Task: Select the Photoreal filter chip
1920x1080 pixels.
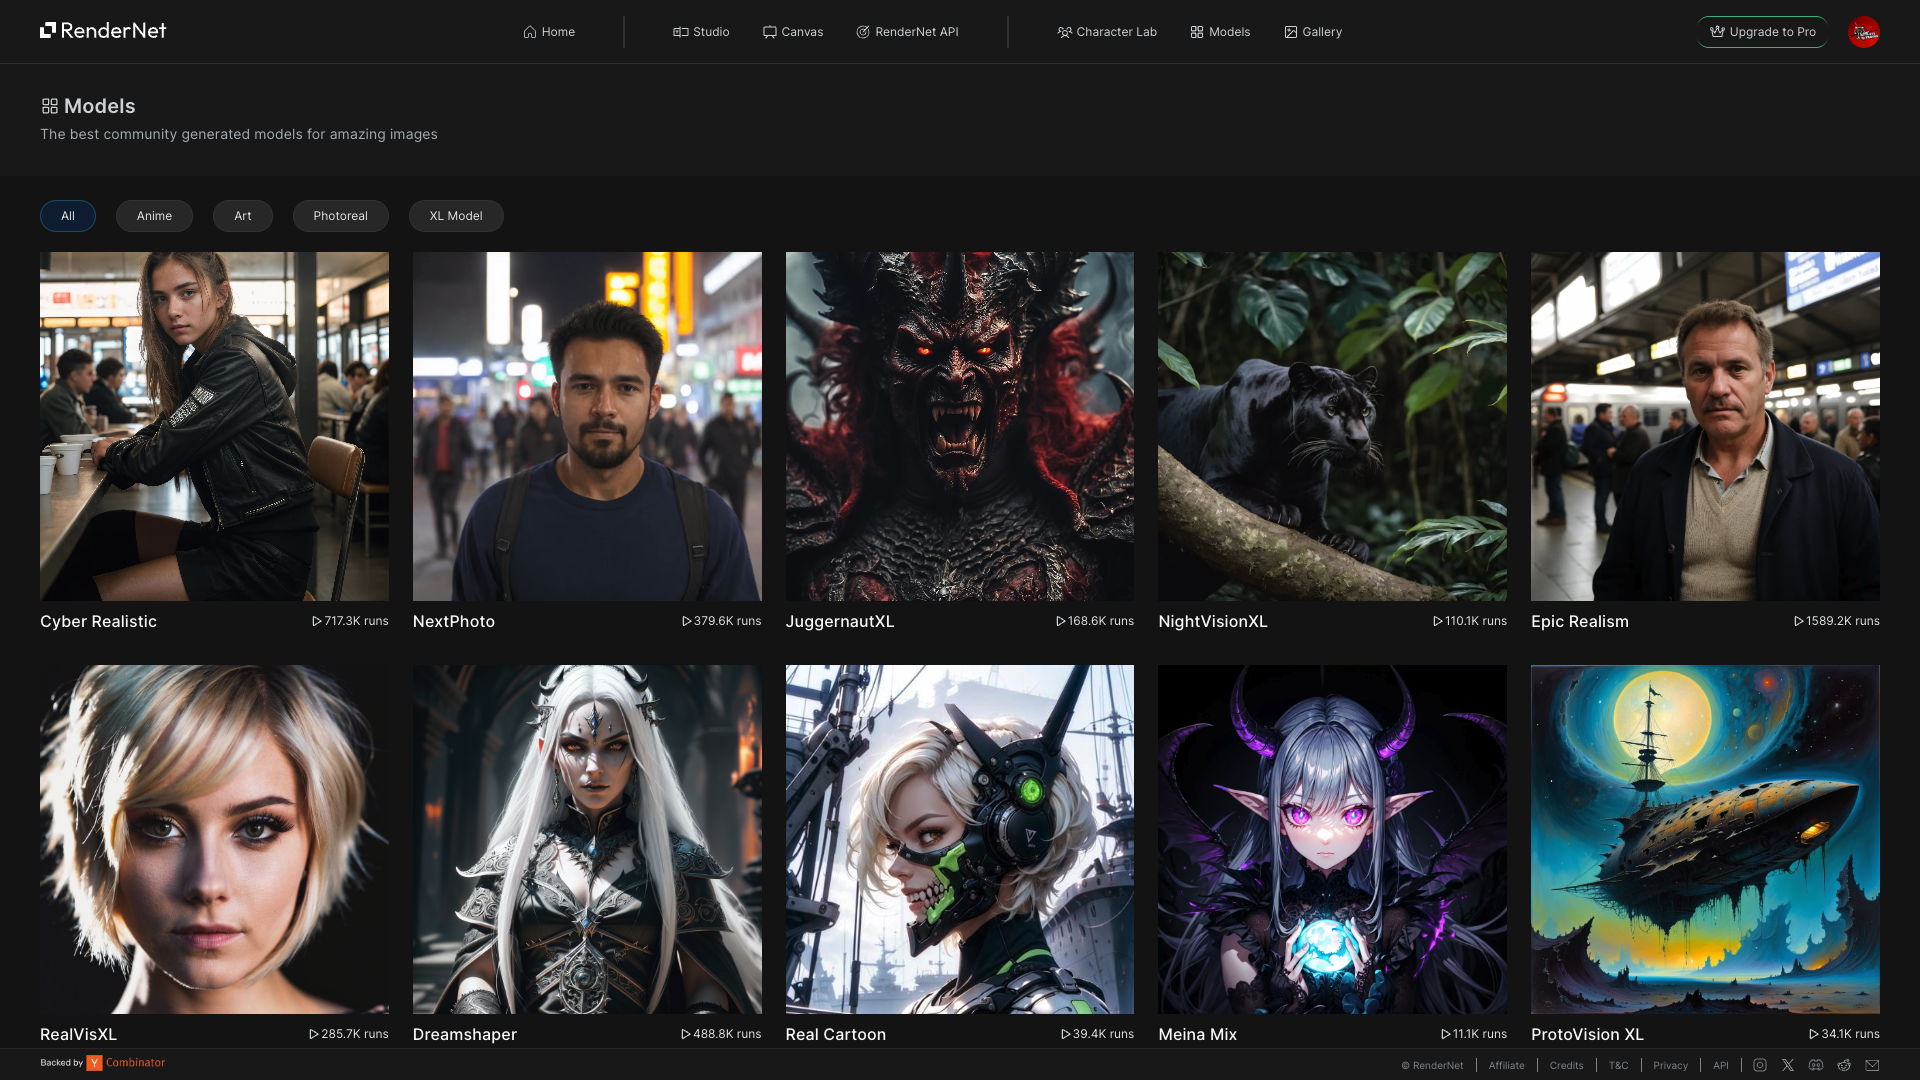Action: (340, 216)
